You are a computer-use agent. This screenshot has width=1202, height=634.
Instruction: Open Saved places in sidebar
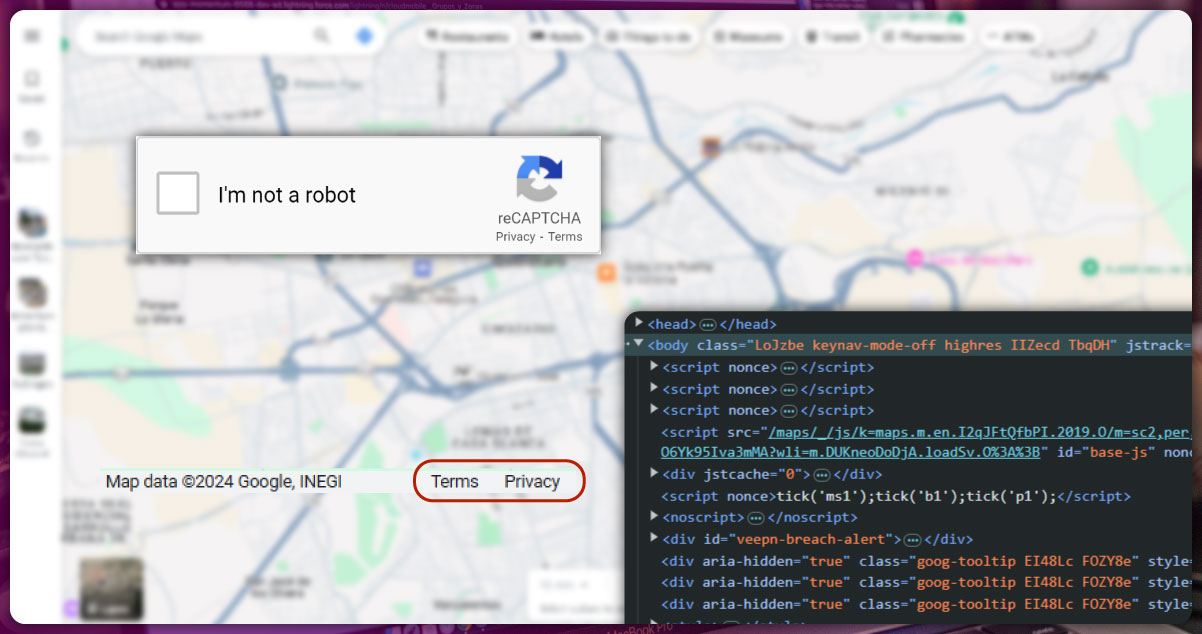[x=32, y=86]
